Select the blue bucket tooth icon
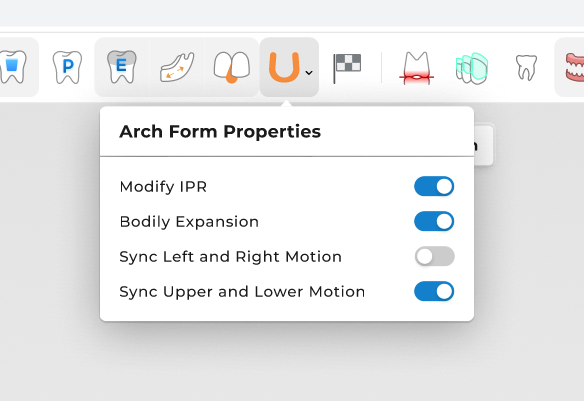 click(13, 67)
